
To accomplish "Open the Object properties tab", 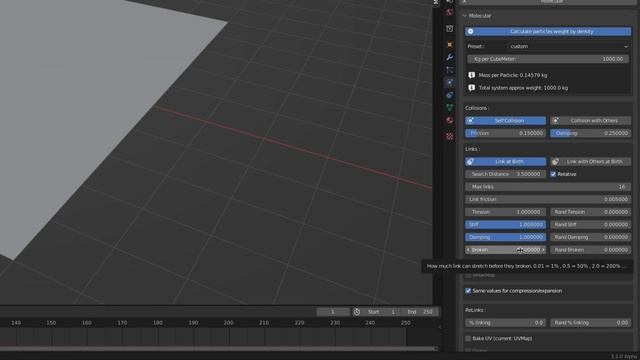I will 449,44.
